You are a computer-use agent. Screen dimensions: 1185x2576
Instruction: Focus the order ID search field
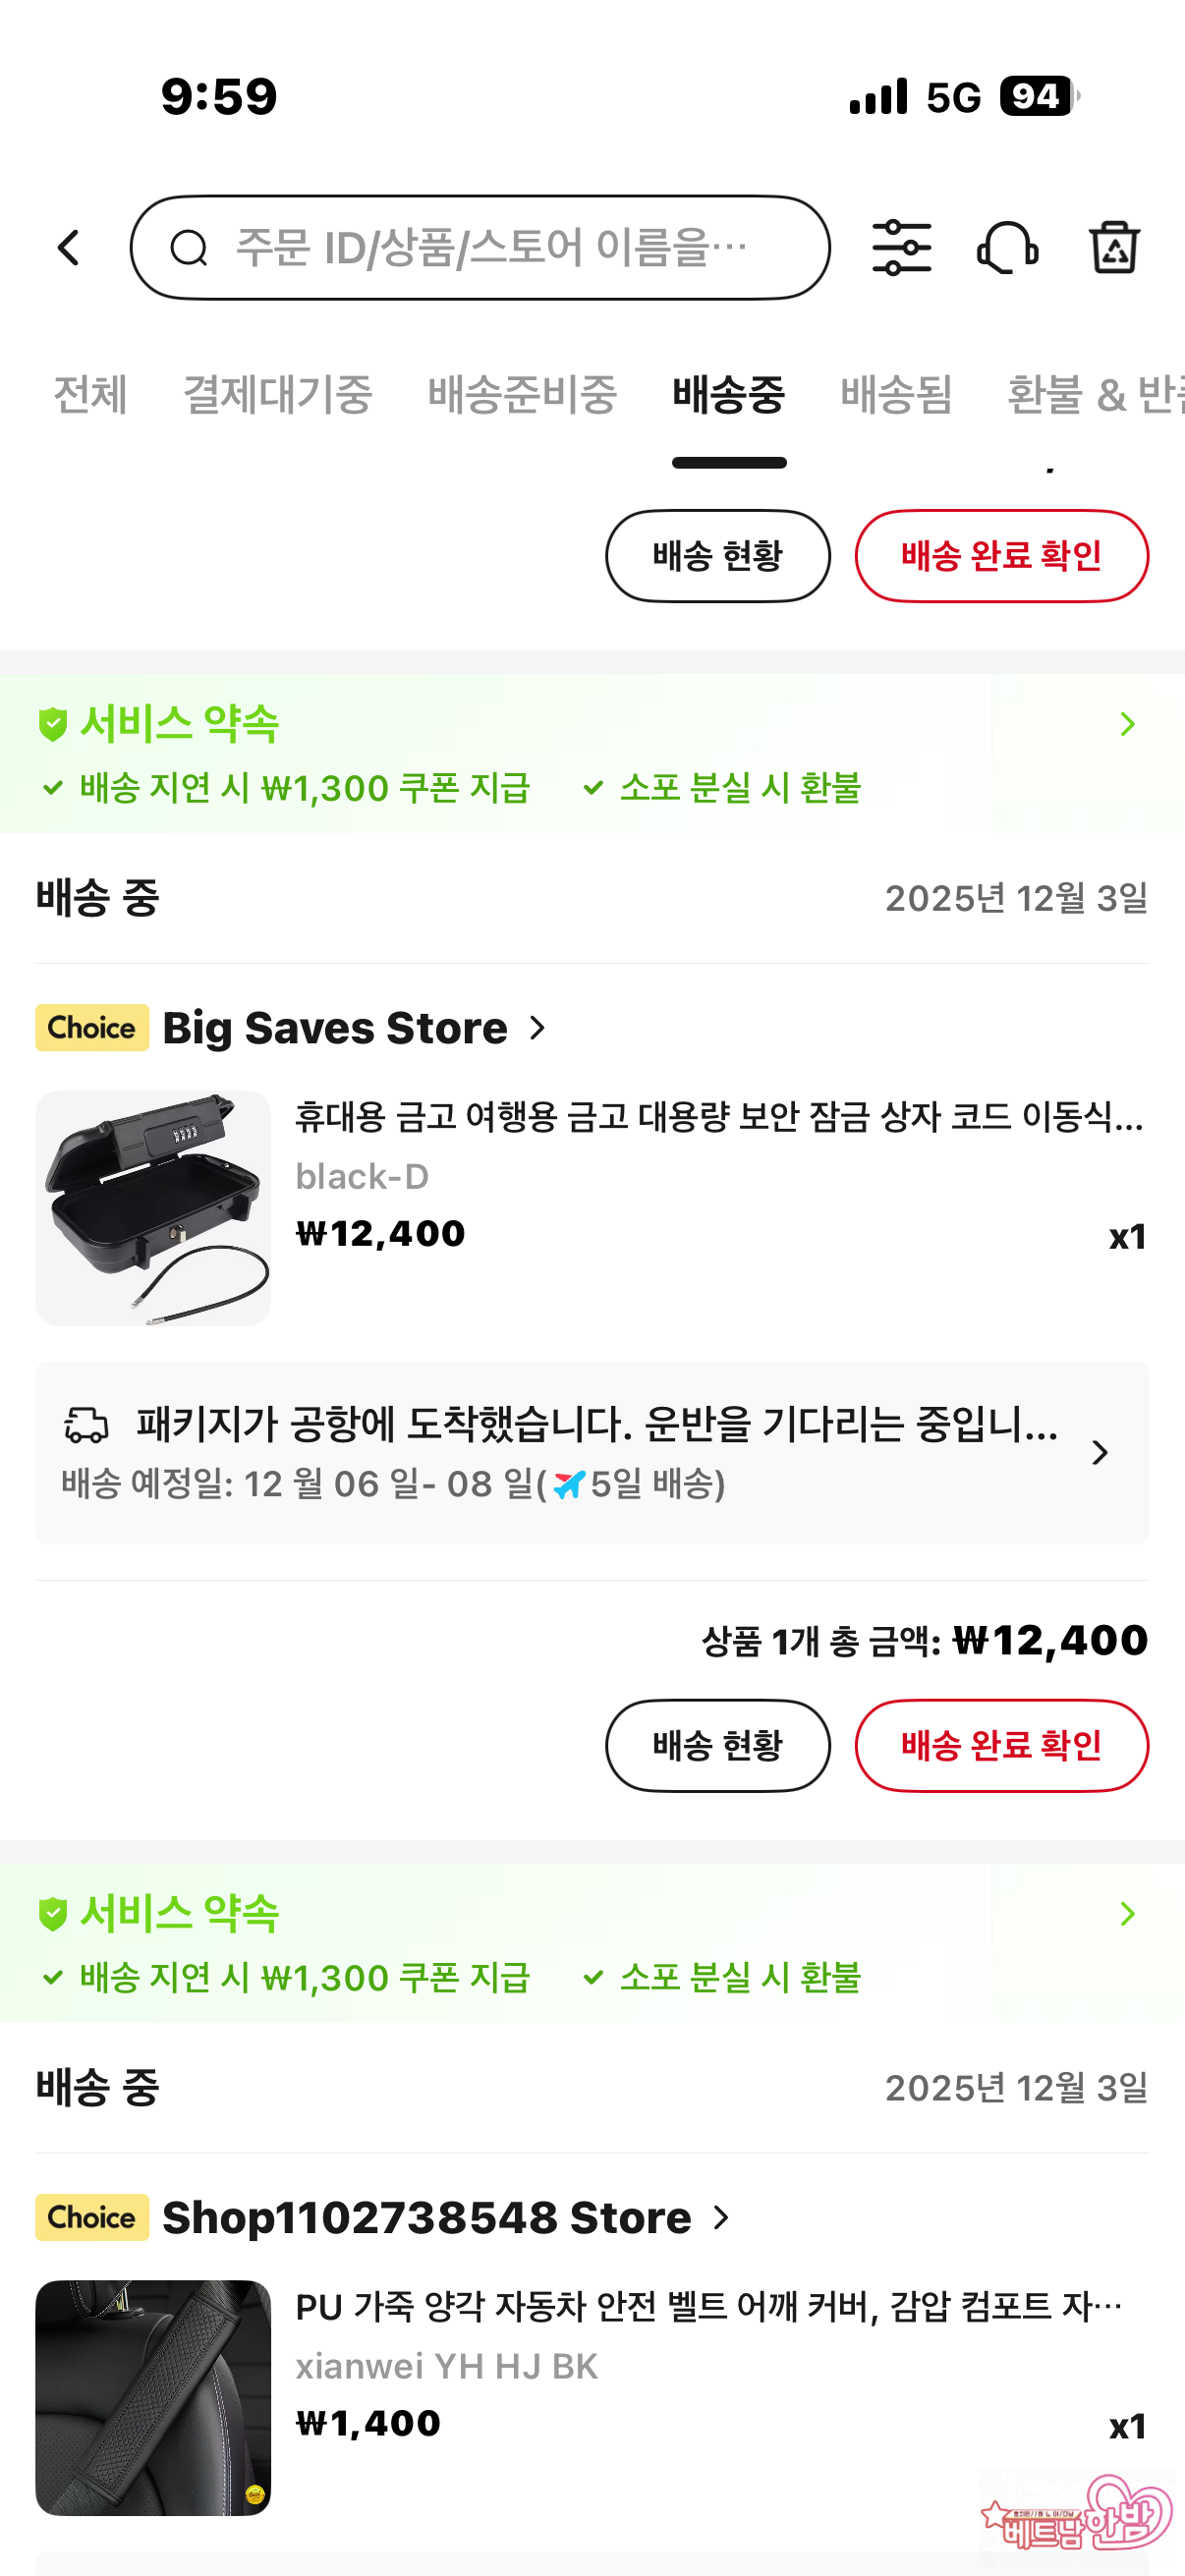[x=490, y=248]
